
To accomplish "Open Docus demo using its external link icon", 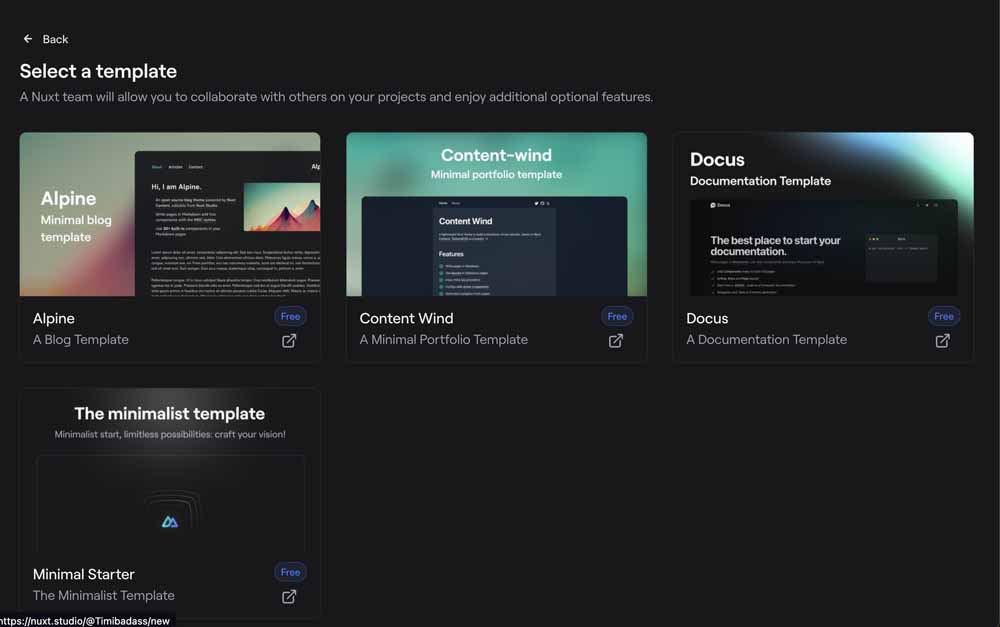I will coord(942,340).
